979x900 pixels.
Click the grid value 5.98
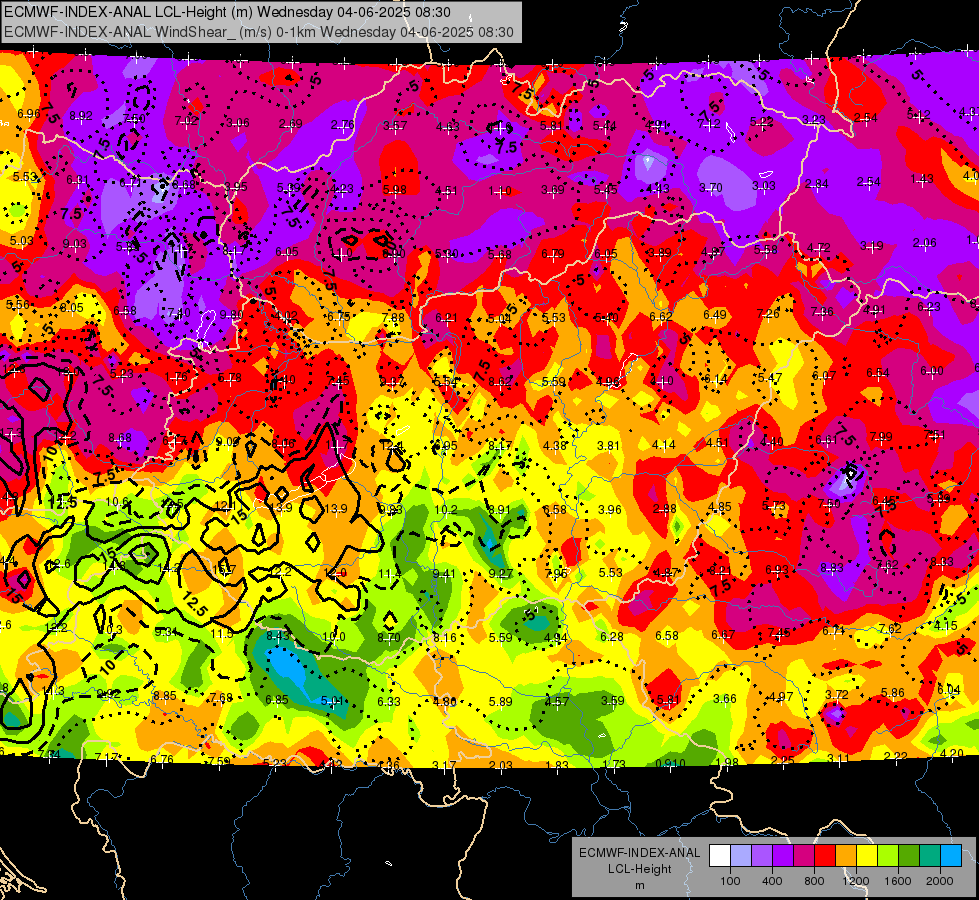[x=395, y=190]
